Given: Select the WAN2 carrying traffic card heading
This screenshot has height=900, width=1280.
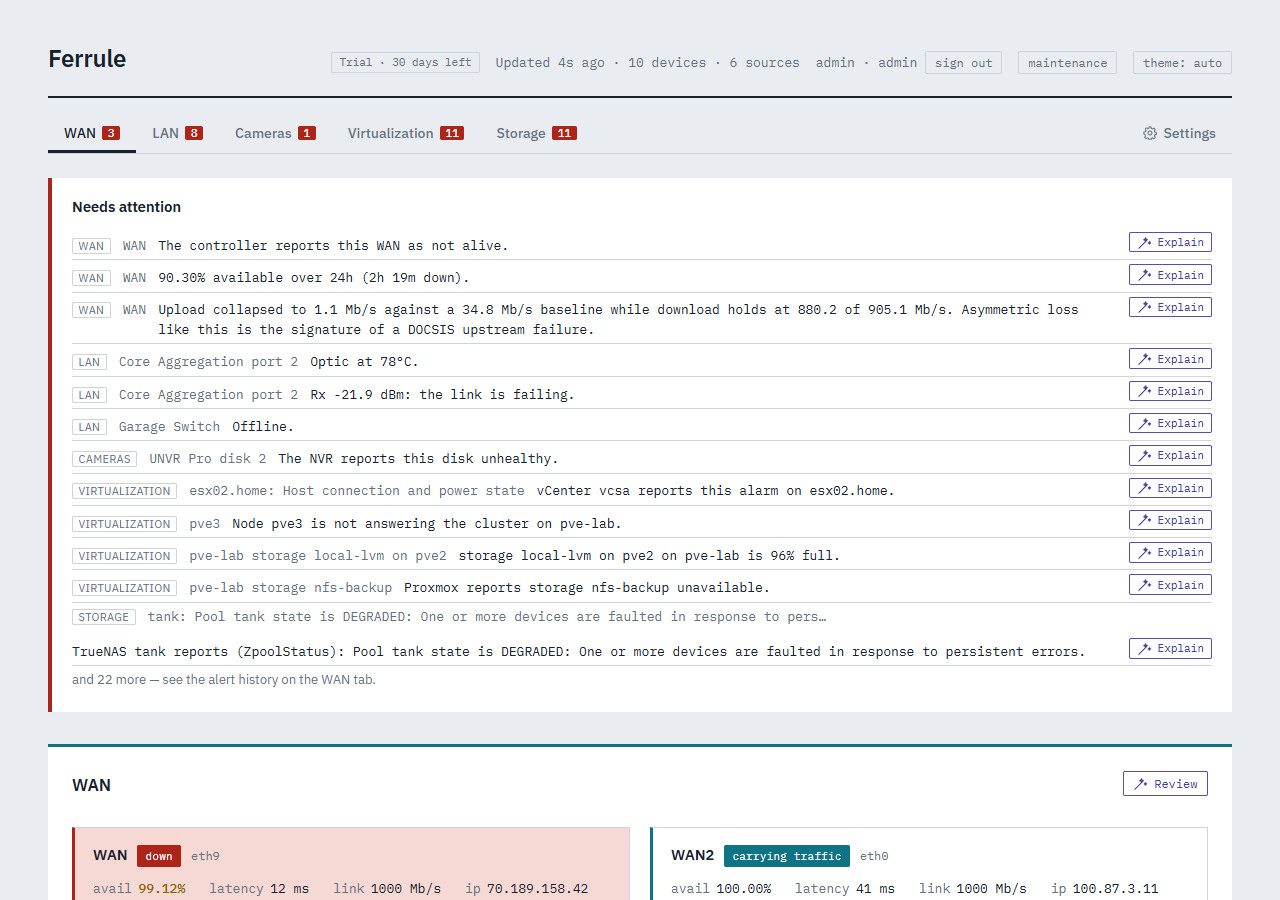Looking at the screenshot, I should tap(692, 855).
